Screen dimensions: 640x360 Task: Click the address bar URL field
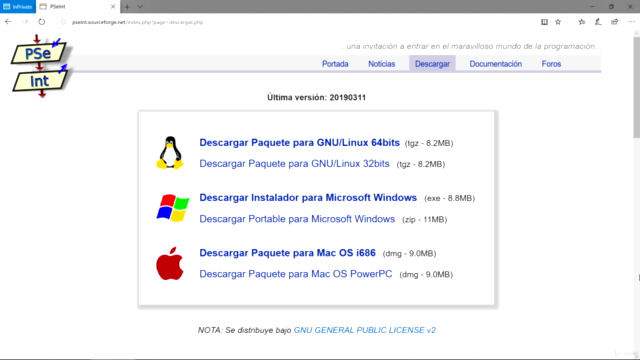[298, 22]
